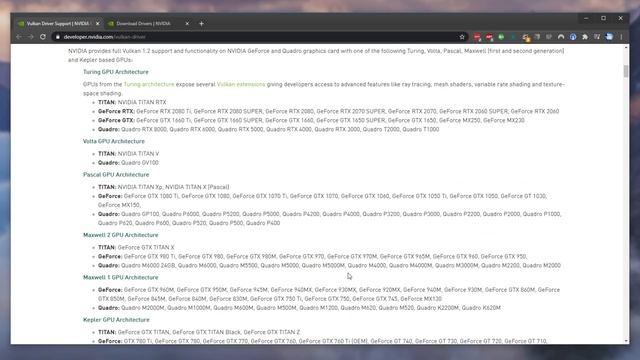This screenshot has width=640, height=360.
Task: Open the Extensions puzzle piece menu
Action: point(585,37)
